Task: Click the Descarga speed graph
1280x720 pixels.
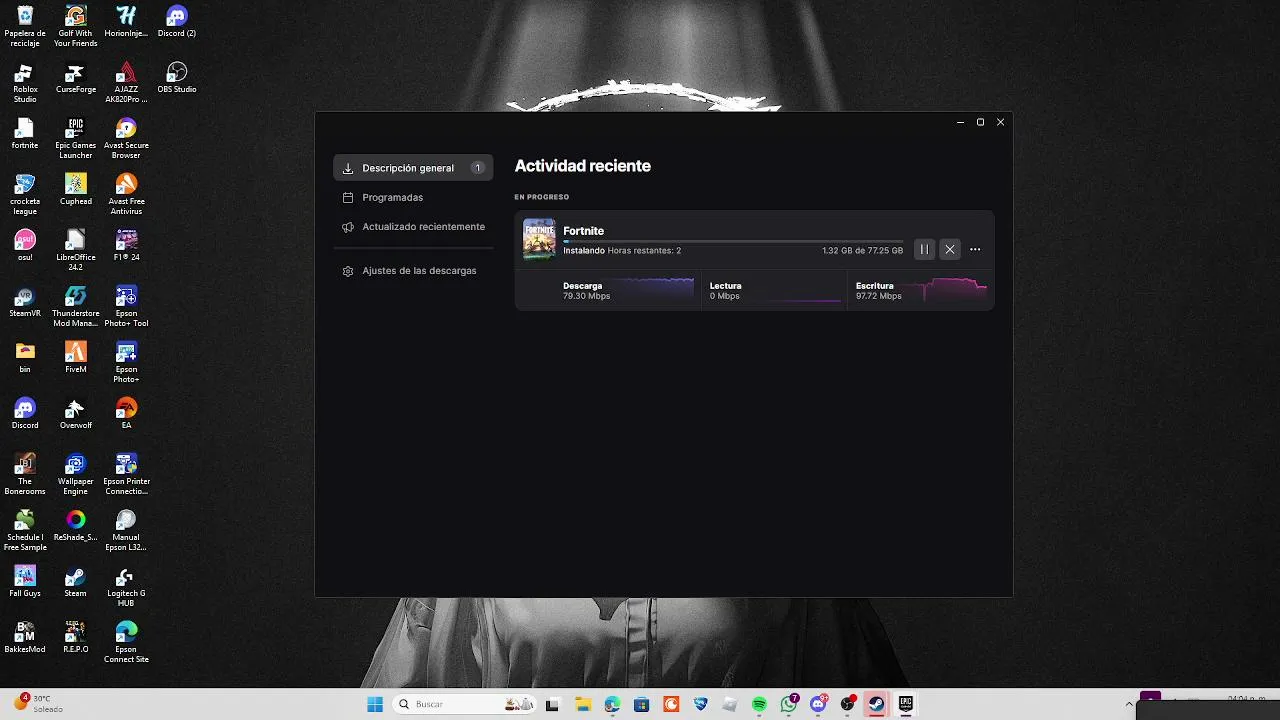Action: [x=653, y=289]
